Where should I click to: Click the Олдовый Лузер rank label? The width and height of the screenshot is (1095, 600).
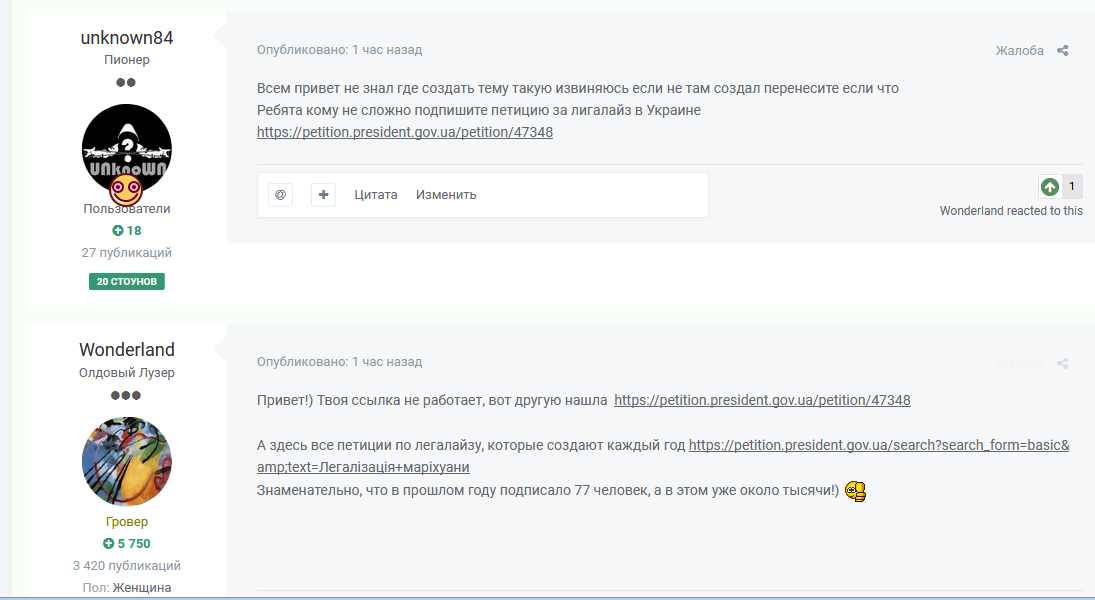point(126,373)
